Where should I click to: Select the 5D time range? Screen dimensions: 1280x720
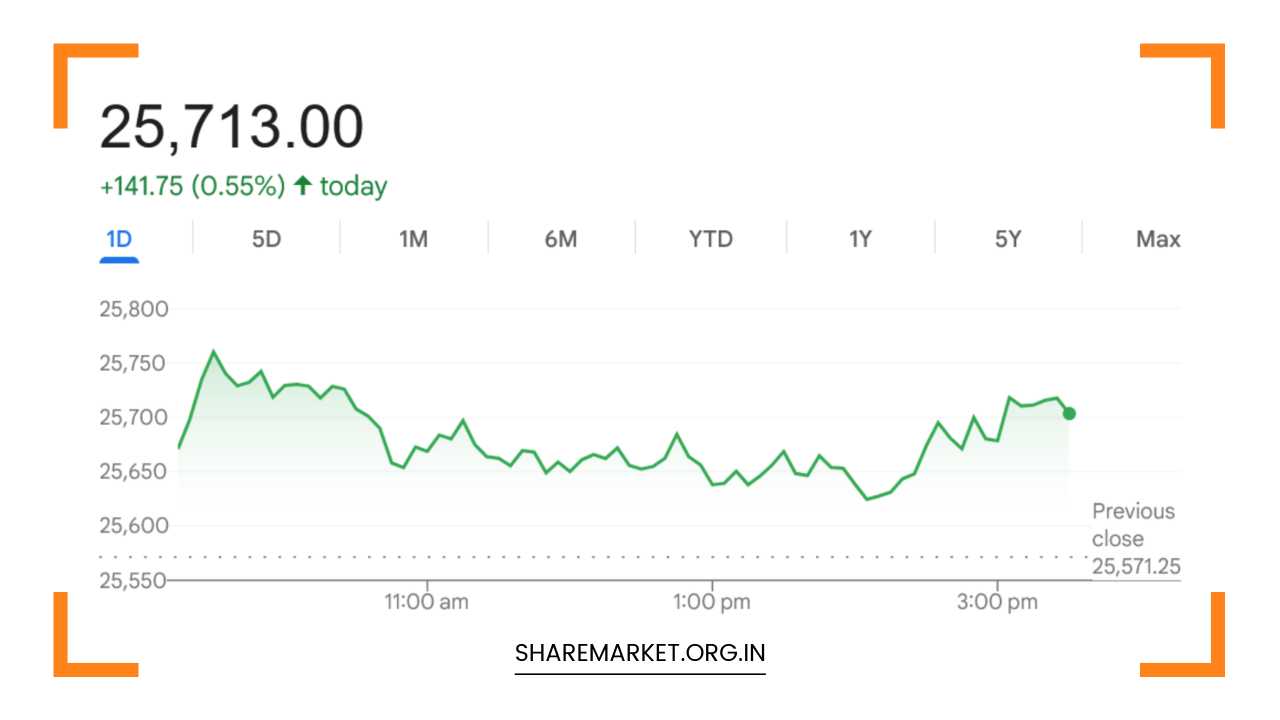pyautogui.click(x=266, y=238)
